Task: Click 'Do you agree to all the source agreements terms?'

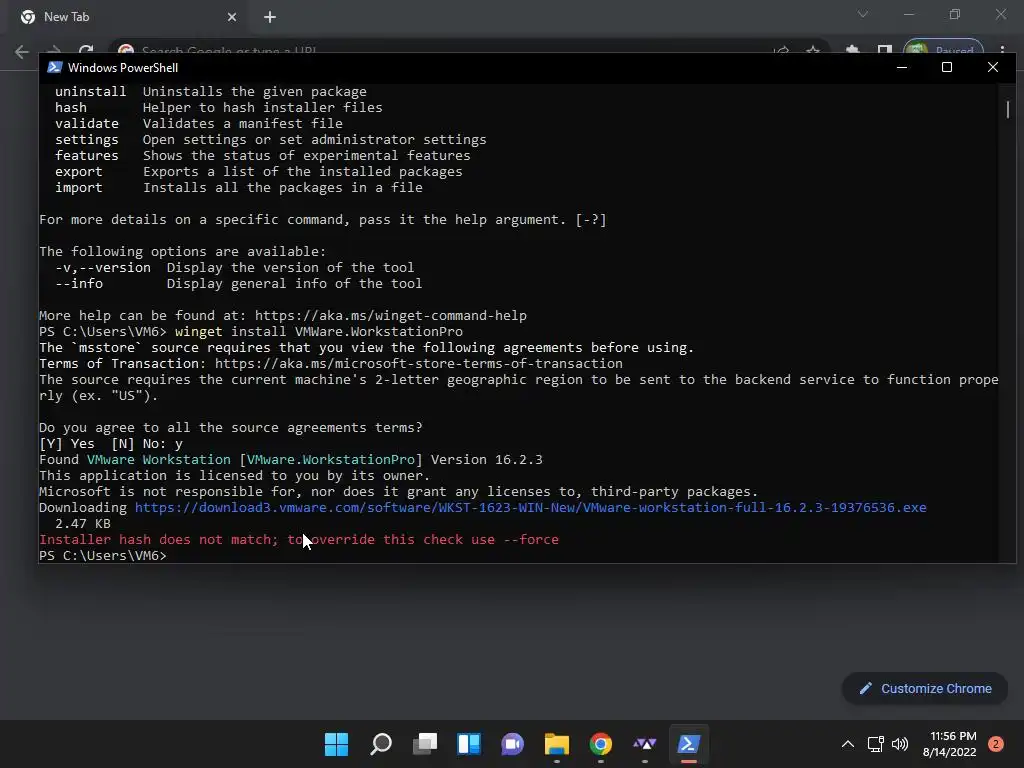Action: [231, 428]
